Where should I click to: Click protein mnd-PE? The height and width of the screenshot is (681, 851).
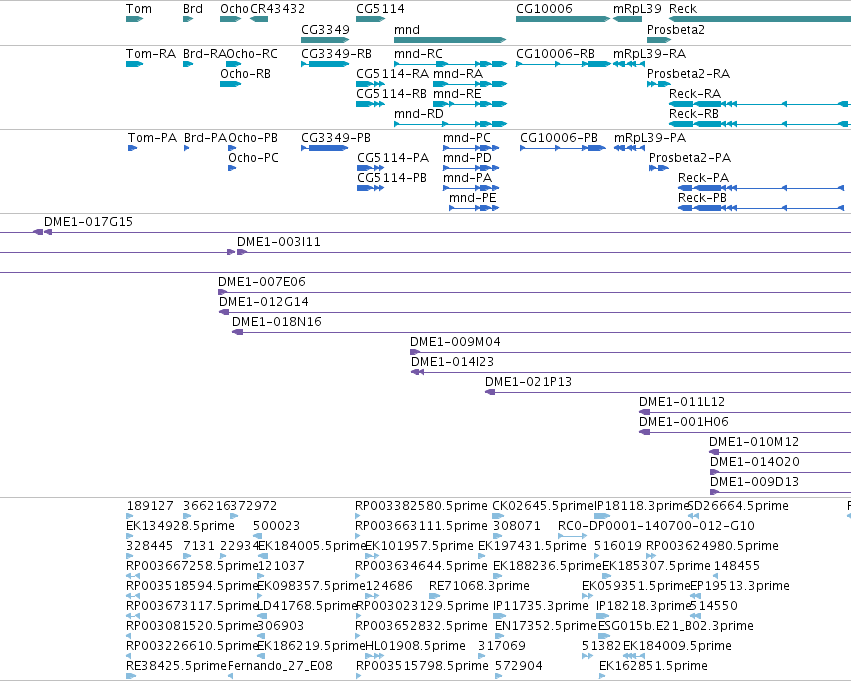click(474, 208)
